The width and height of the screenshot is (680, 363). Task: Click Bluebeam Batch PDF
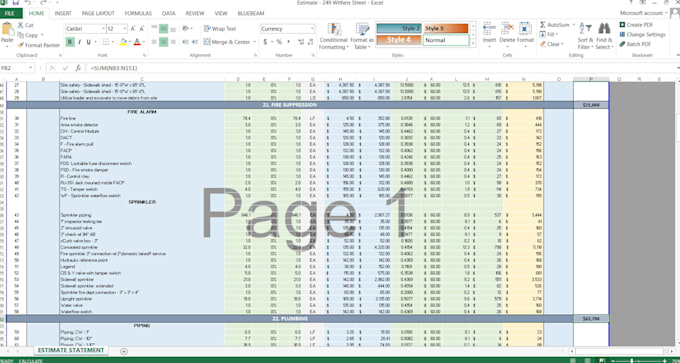click(635, 44)
